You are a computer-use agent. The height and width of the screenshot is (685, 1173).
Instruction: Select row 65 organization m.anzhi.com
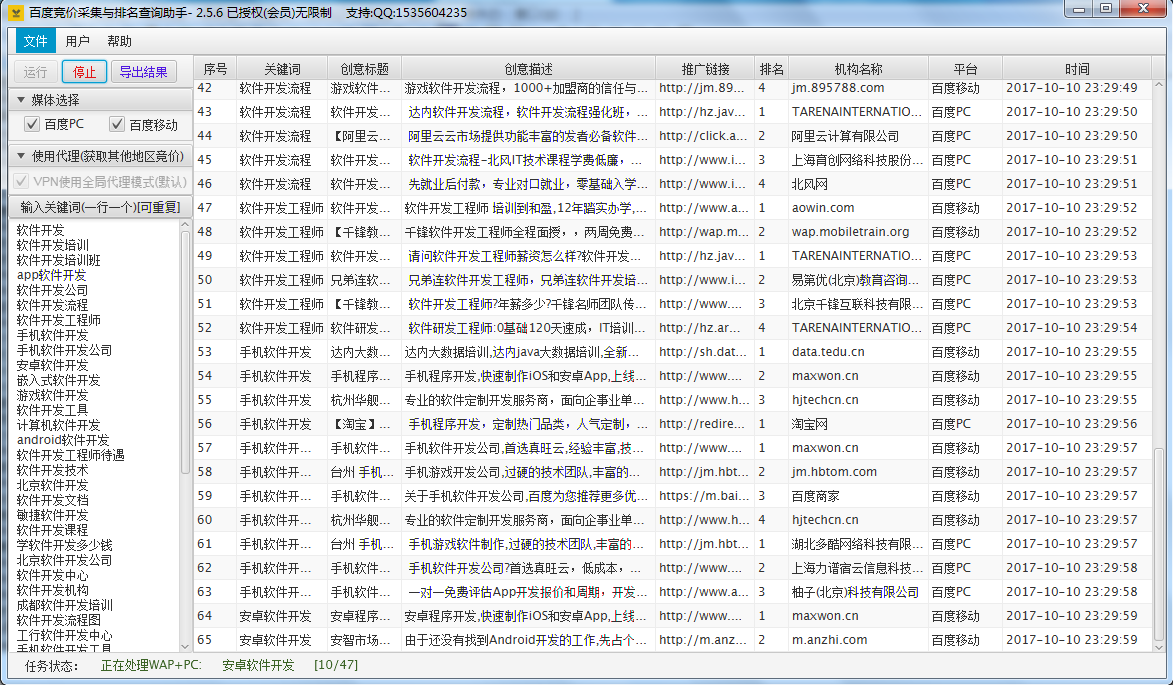coord(830,640)
